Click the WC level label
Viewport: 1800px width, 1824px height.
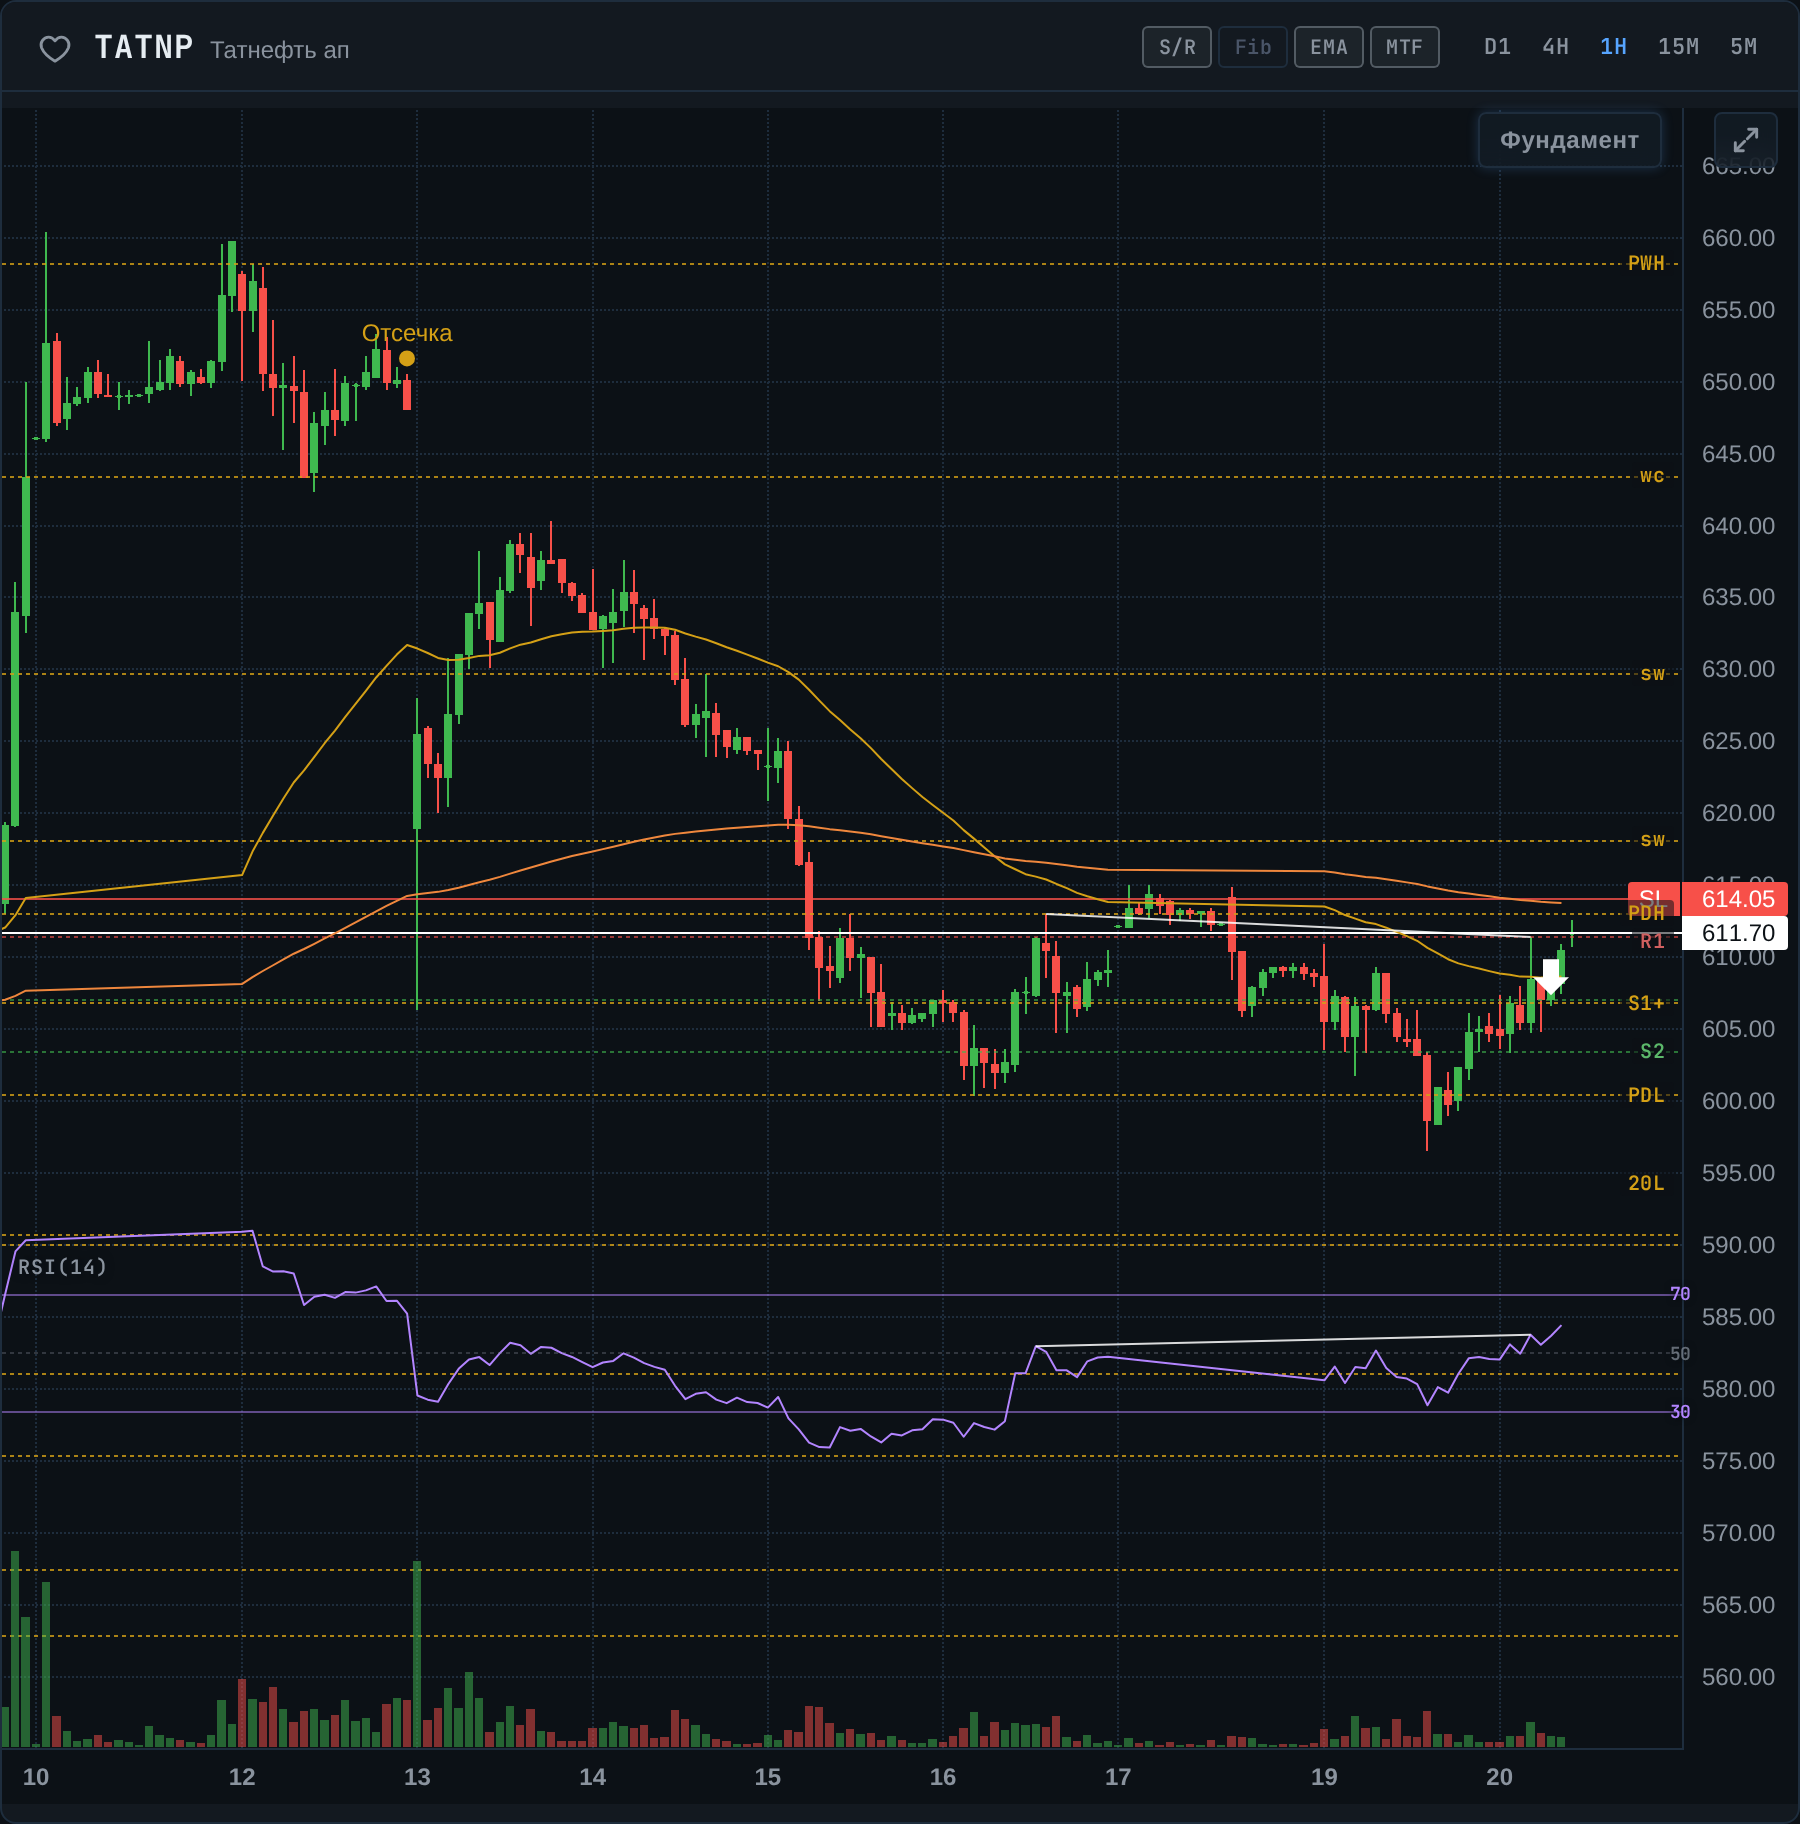click(x=1652, y=476)
